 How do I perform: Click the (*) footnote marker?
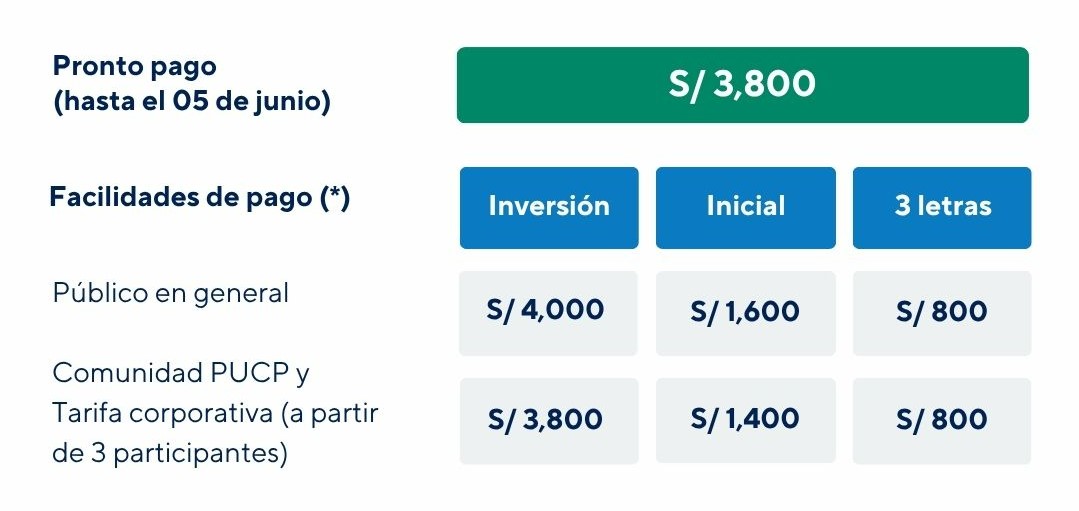[x=334, y=197]
